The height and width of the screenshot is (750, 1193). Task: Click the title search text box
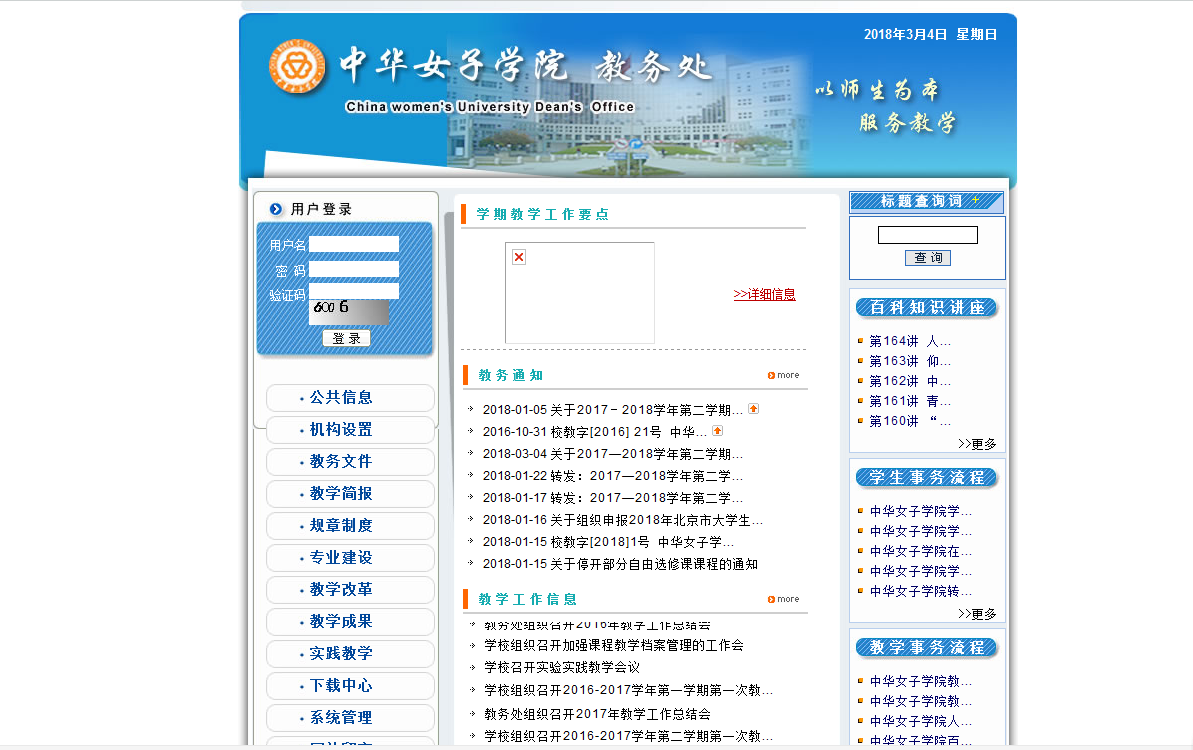[x=927, y=235]
